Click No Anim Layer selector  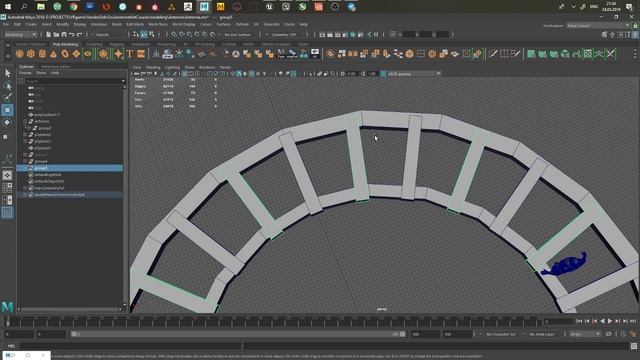542,334
